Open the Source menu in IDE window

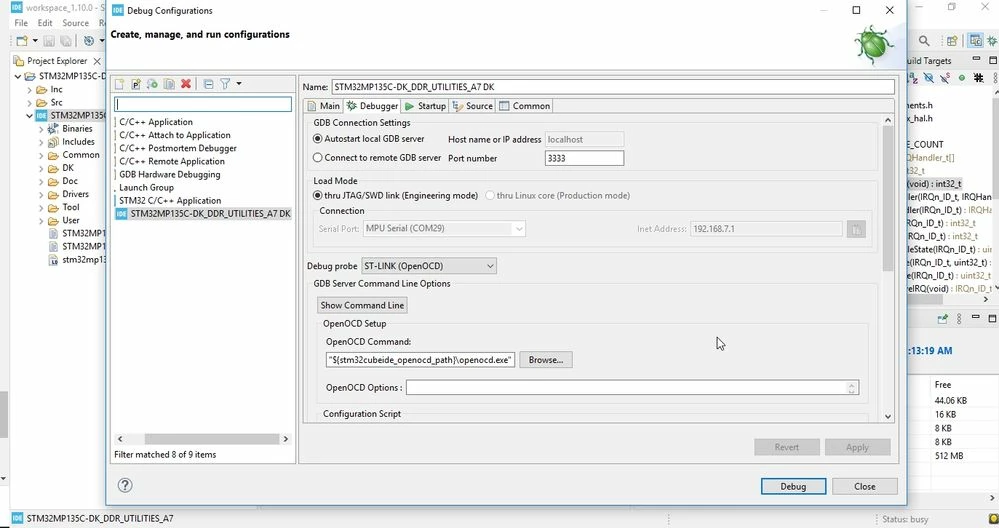point(75,23)
